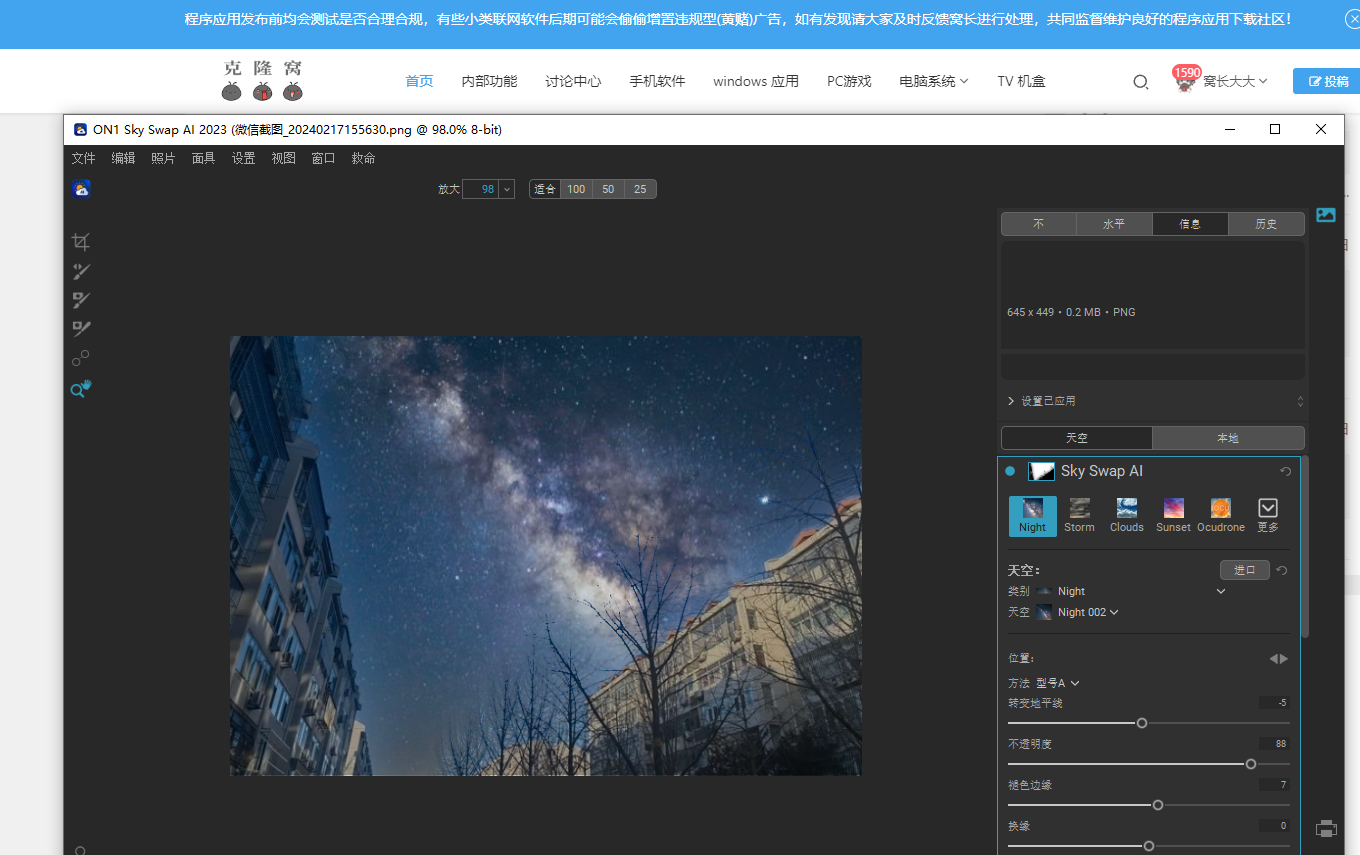The image size is (1360, 855).
Task: Switch to the 不 panel tab
Action: (1039, 224)
